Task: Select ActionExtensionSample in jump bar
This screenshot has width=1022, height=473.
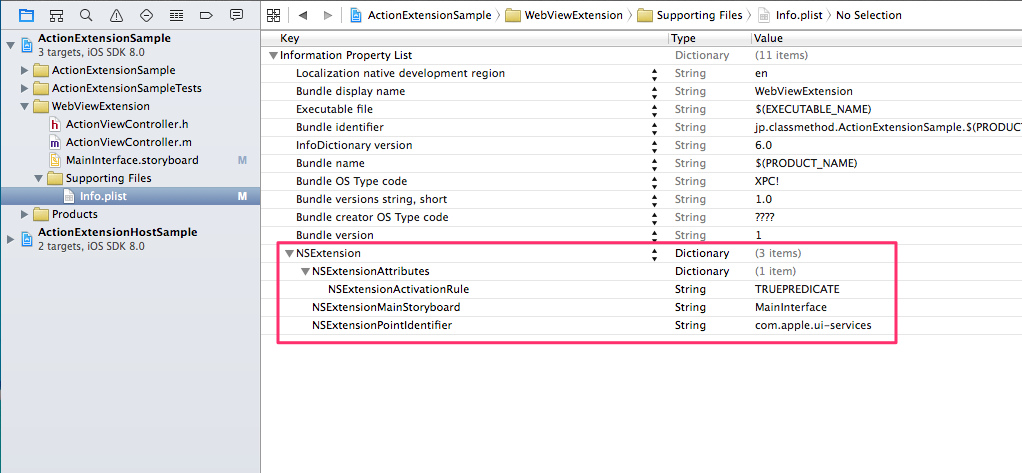Action: 421,15
